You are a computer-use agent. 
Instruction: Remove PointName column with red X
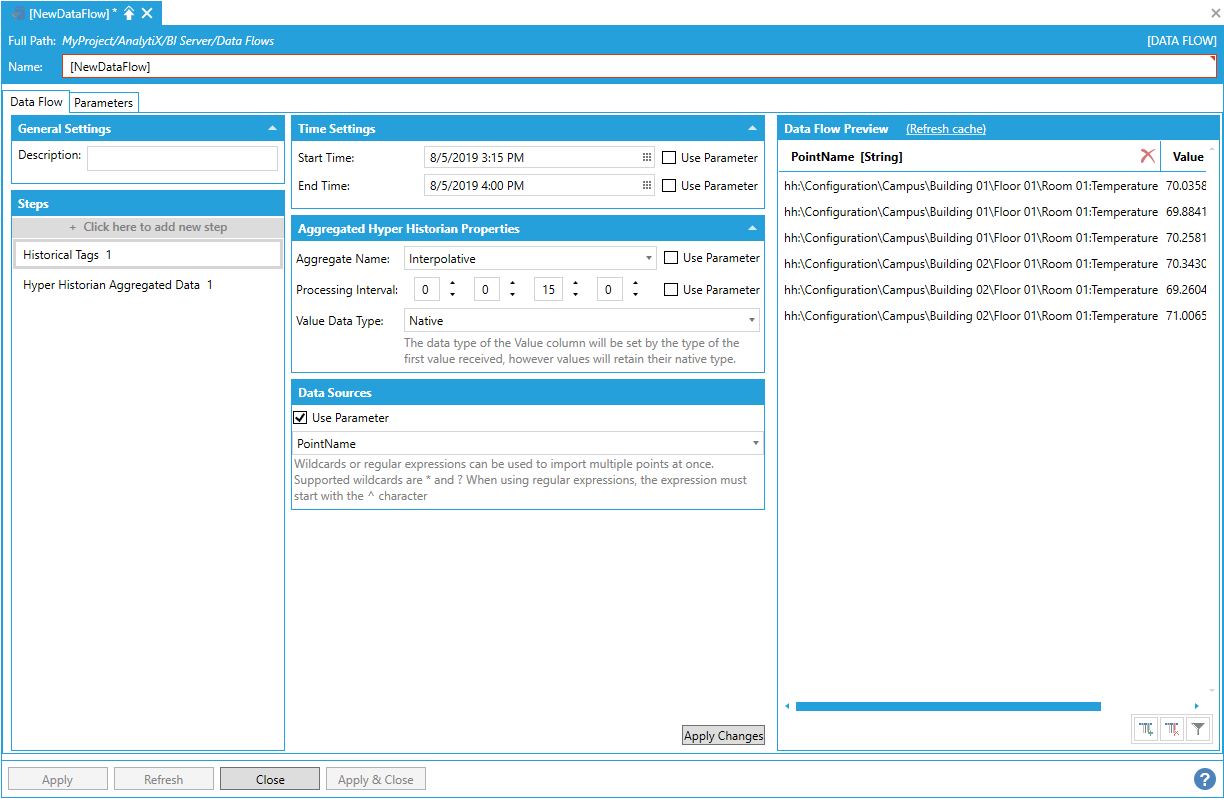pyautogui.click(x=1147, y=157)
